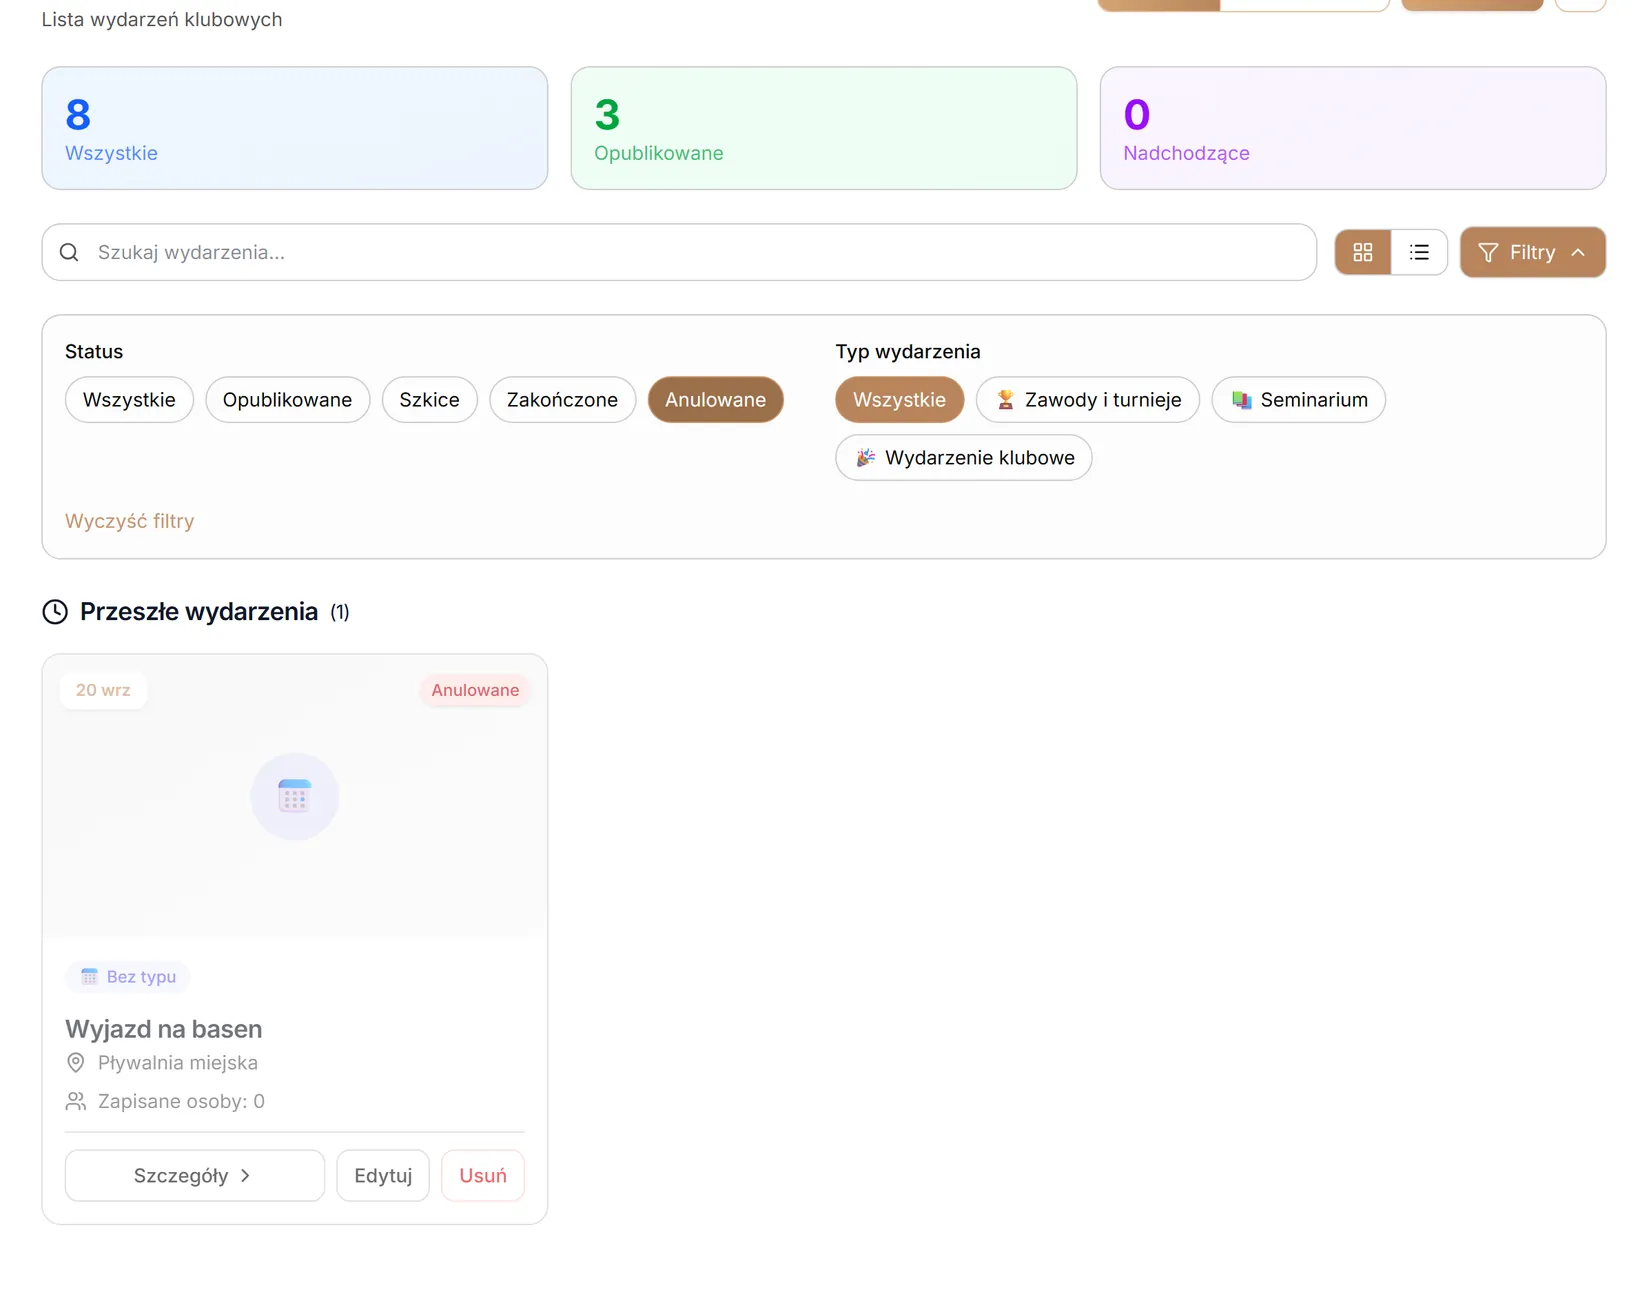Open the Wszystkie stats card
1640x1294 pixels.
click(295, 128)
